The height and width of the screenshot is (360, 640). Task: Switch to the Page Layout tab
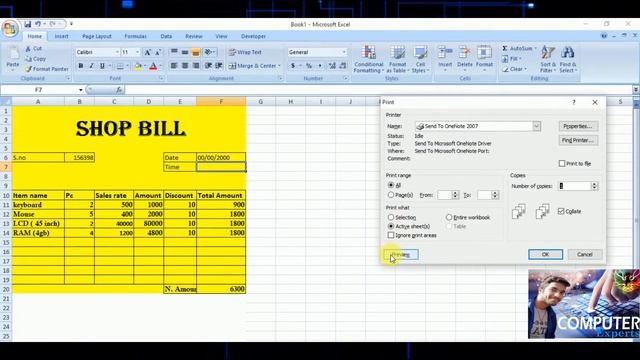pyautogui.click(x=97, y=36)
